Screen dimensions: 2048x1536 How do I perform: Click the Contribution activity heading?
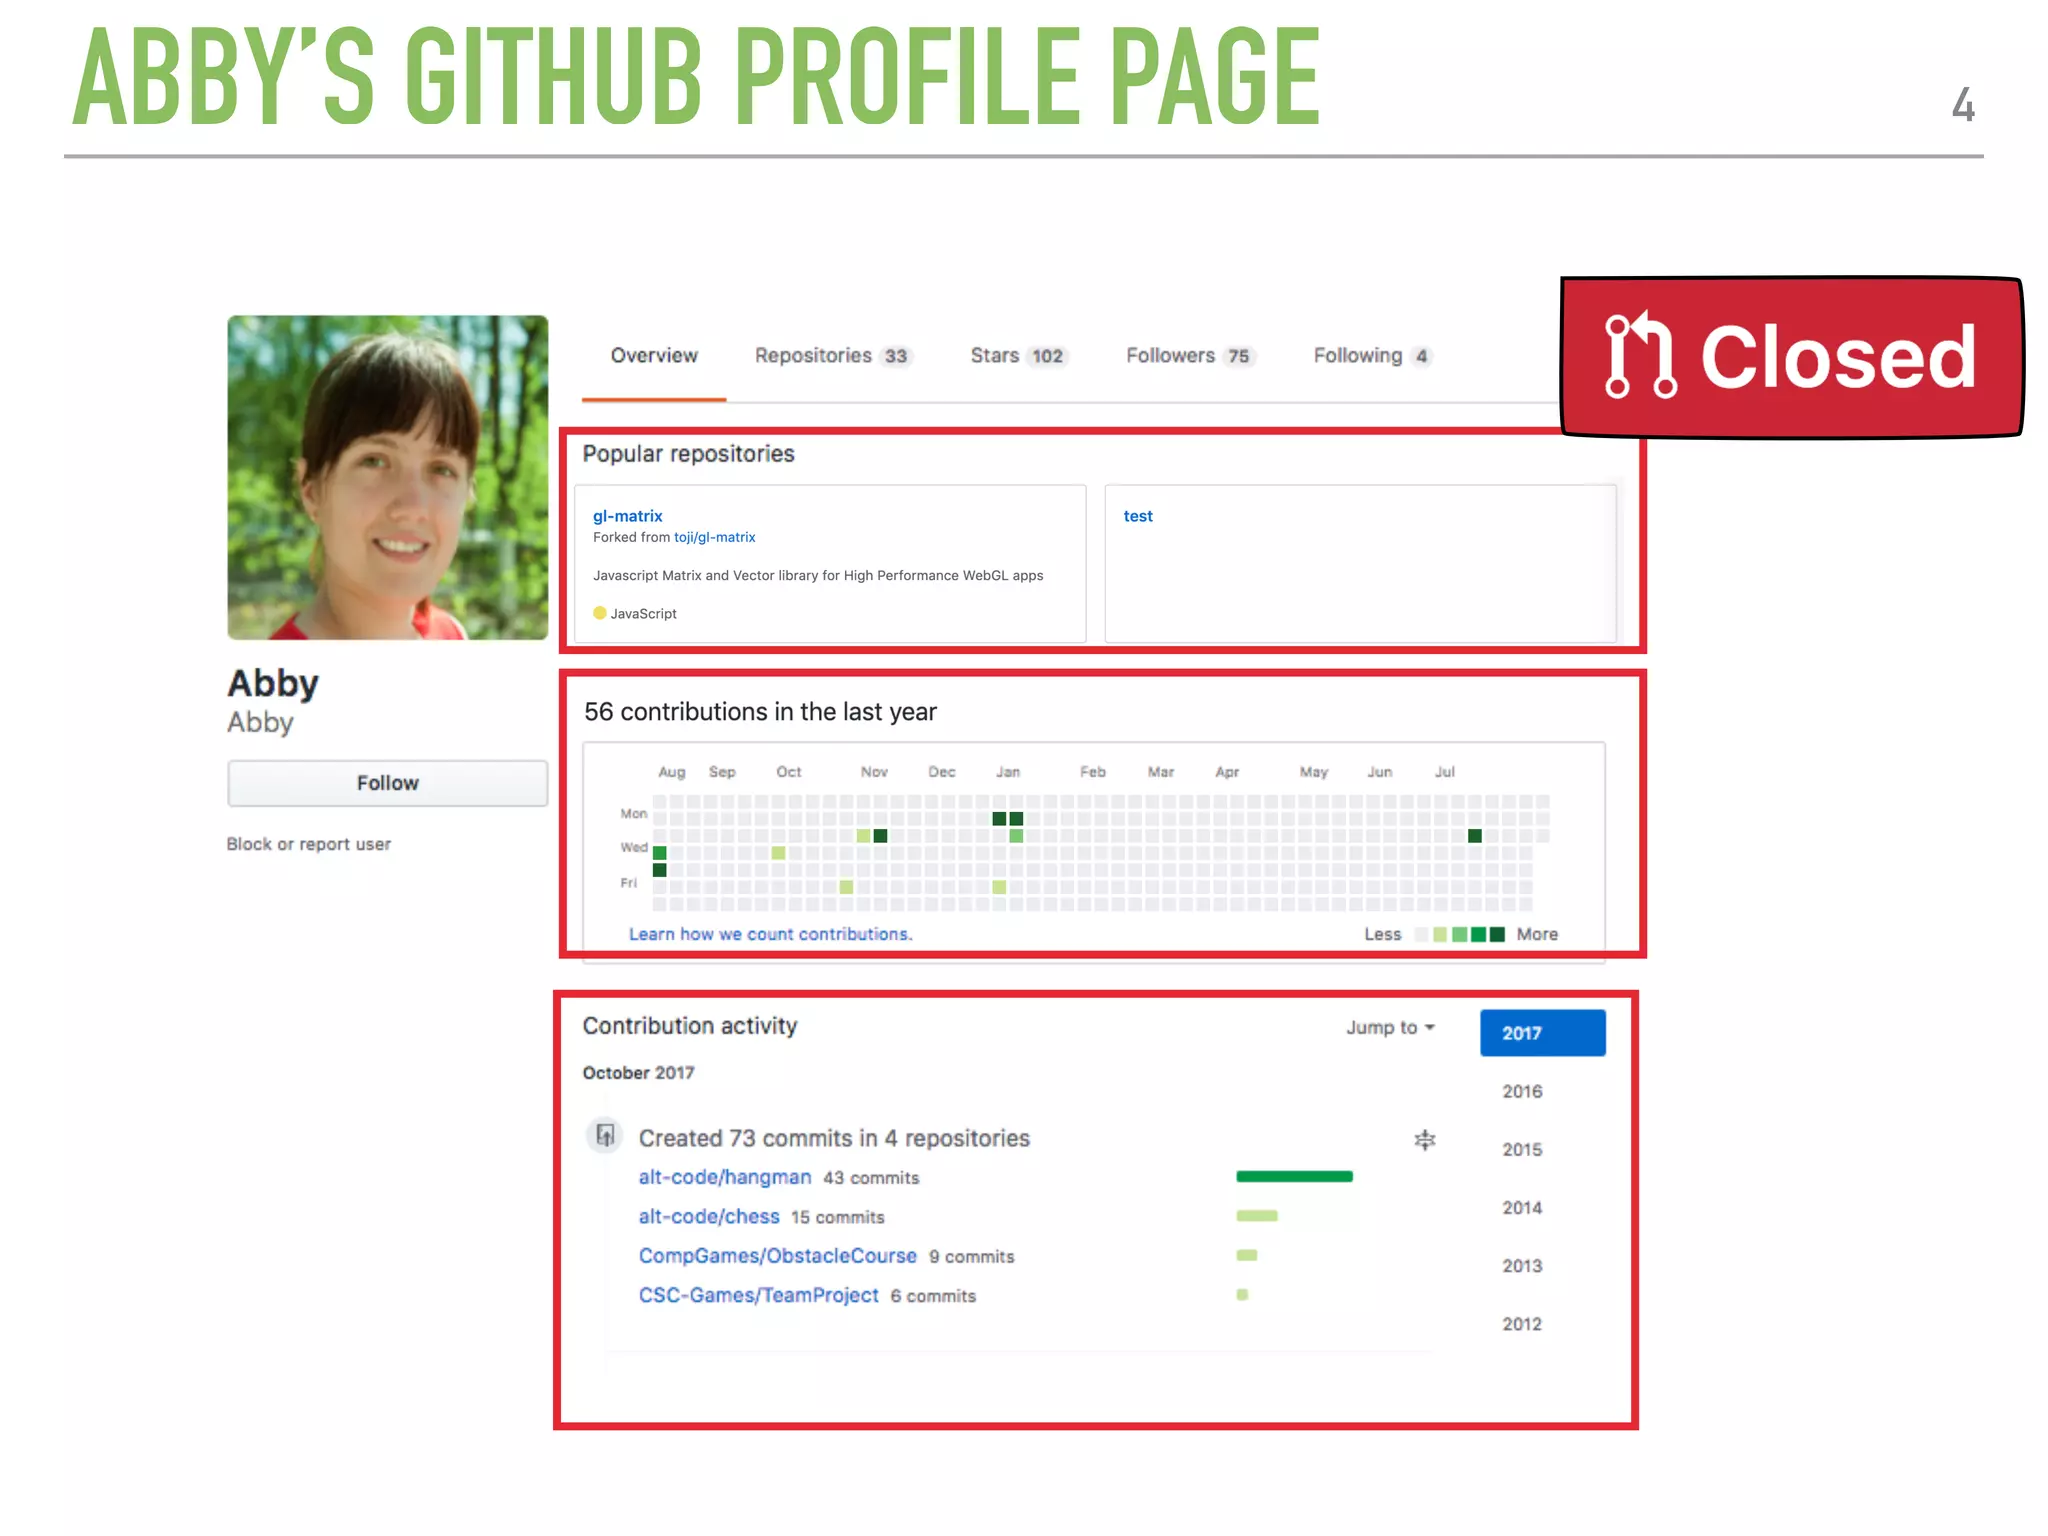click(x=690, y=1026)
